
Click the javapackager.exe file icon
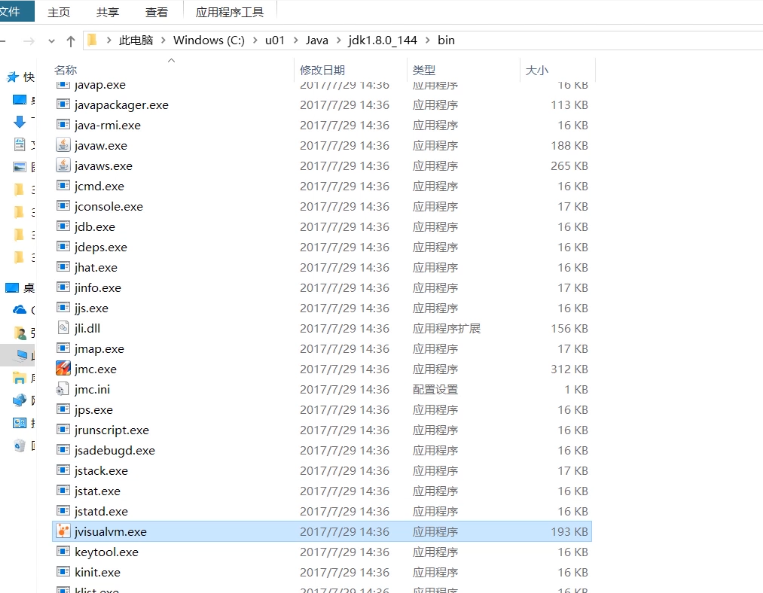point(63,104)
